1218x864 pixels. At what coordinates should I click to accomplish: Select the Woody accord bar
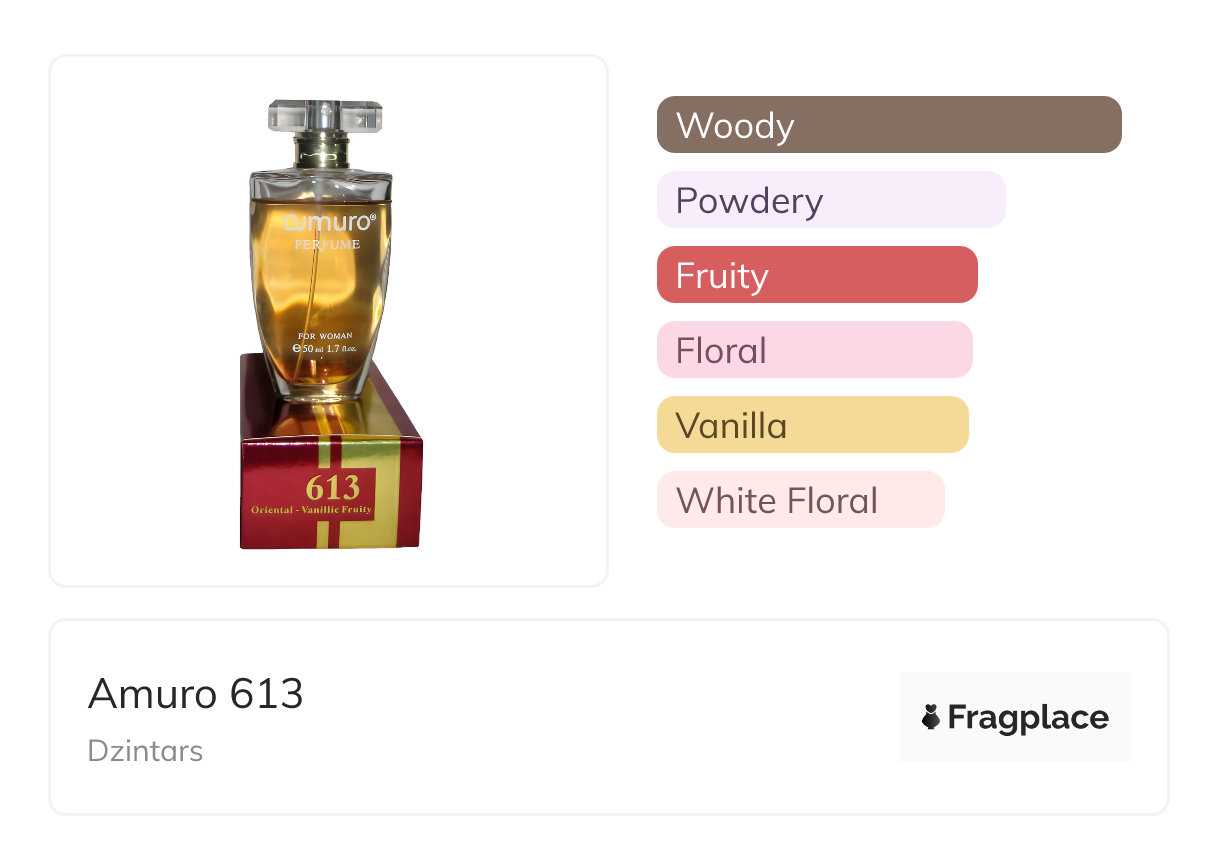click(889, 125)
